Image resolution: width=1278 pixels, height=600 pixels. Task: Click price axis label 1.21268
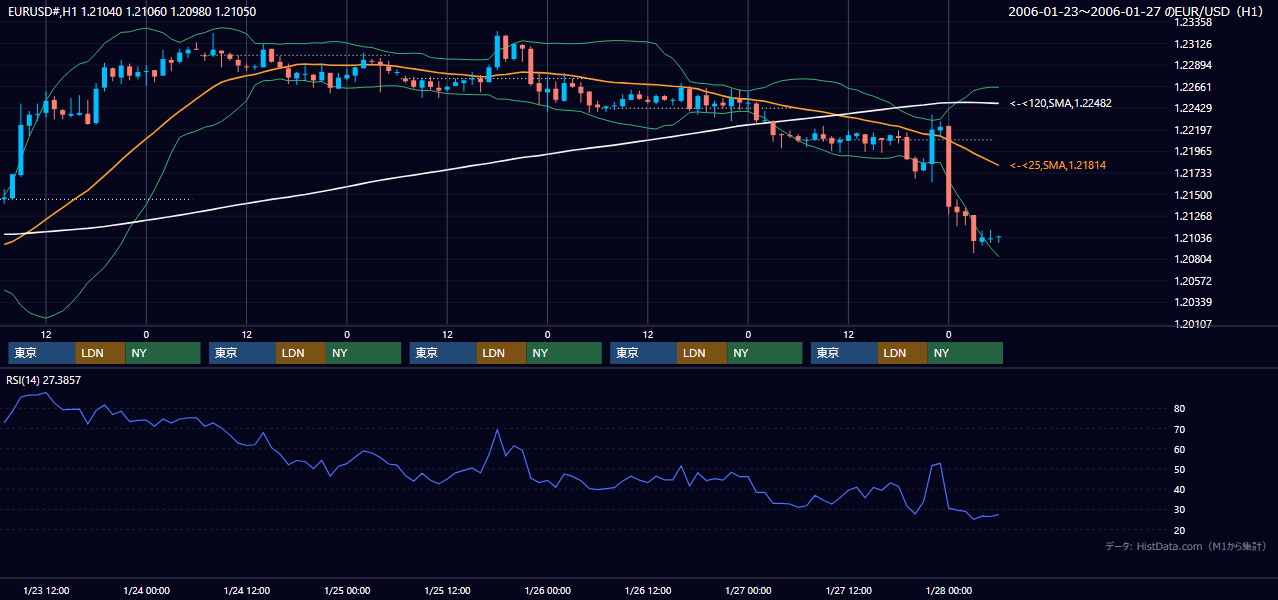(x=1193, y=216)
